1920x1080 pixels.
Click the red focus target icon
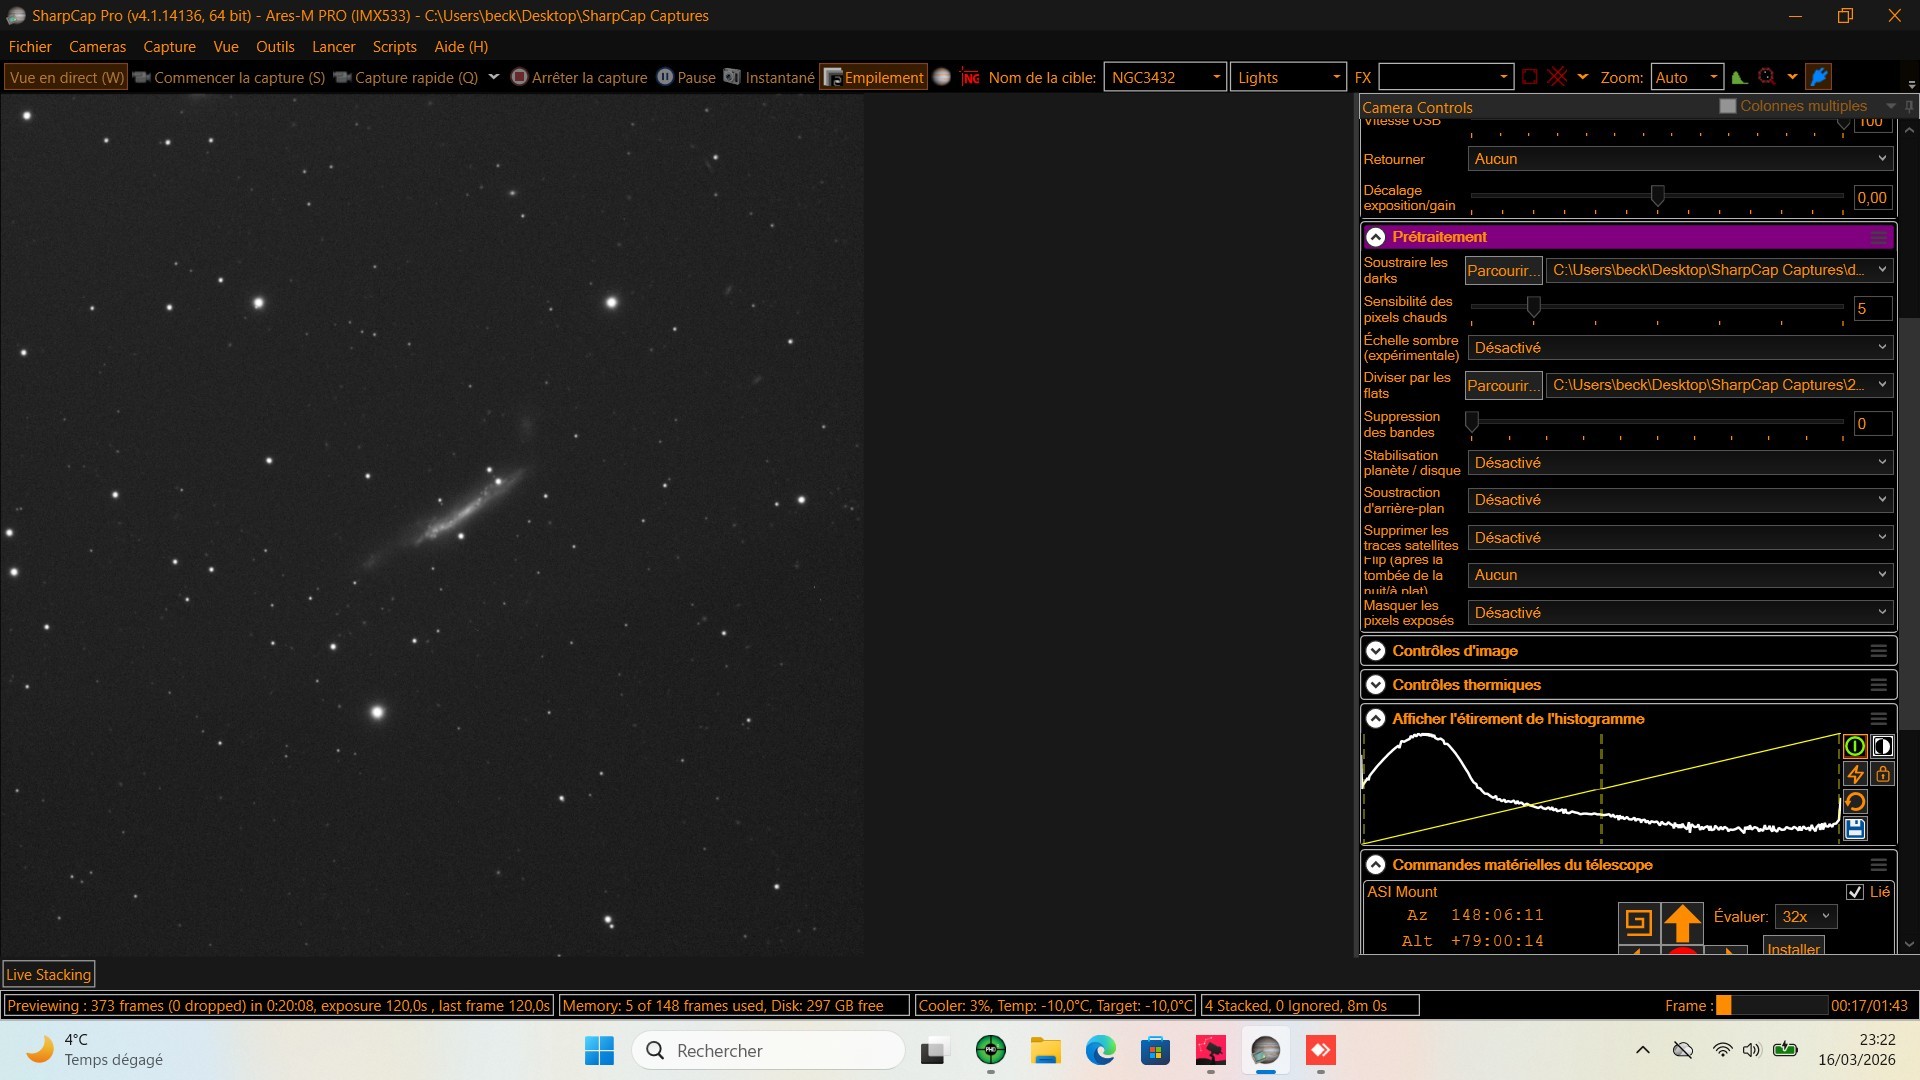pyautogui.click(x=1767, y=77)
